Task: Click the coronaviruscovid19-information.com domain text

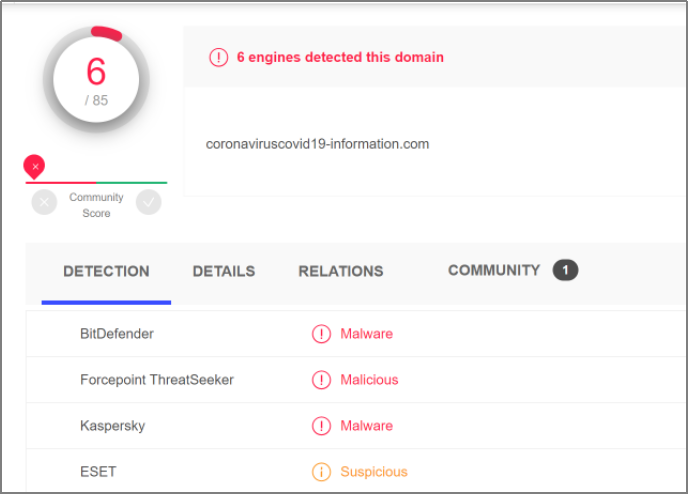Action: coord(317,144)
